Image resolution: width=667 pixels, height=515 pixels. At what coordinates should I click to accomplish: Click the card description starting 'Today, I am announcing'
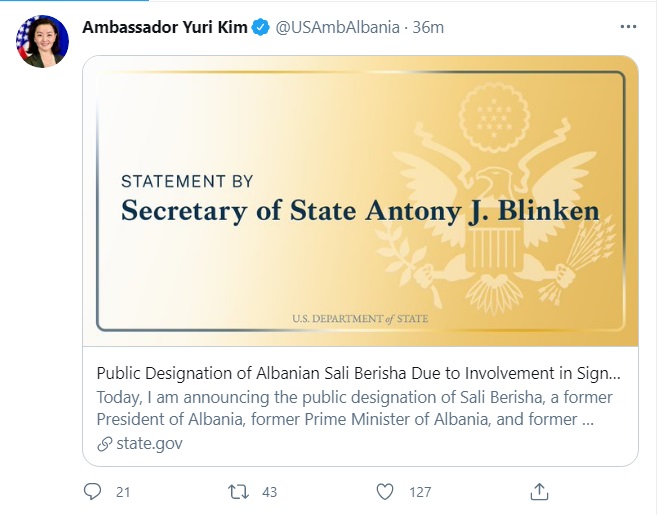354,408
